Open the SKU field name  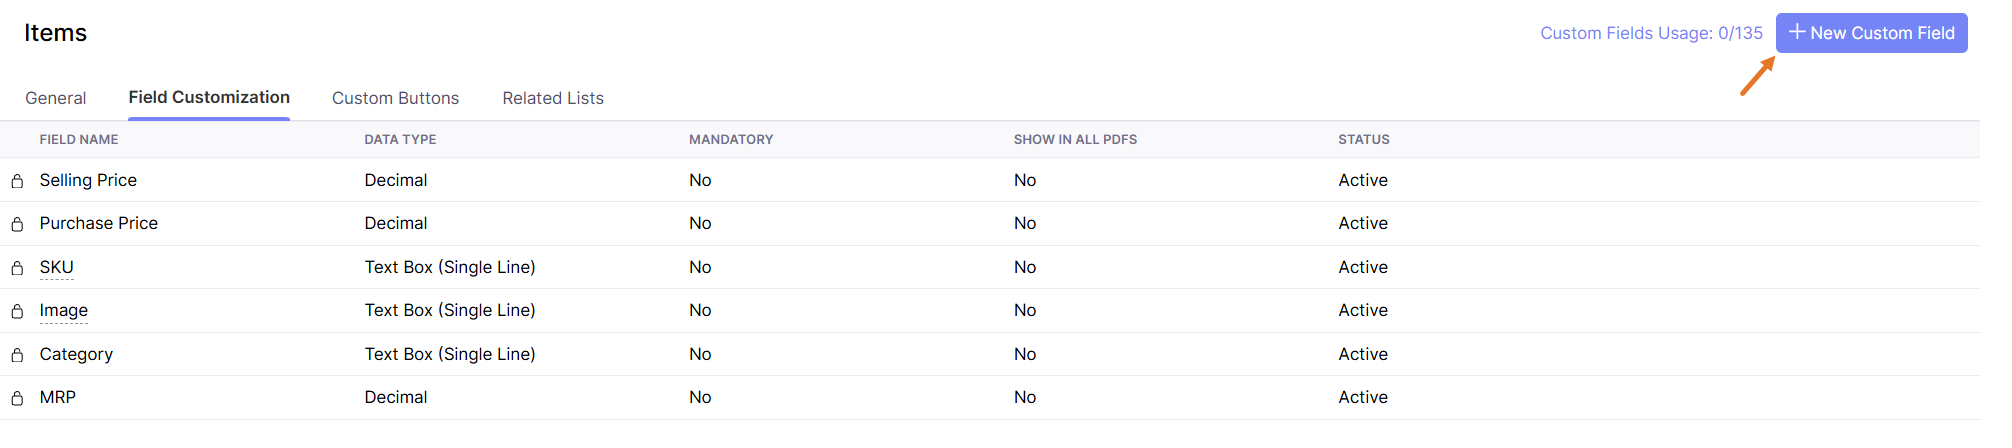(57, 267)
